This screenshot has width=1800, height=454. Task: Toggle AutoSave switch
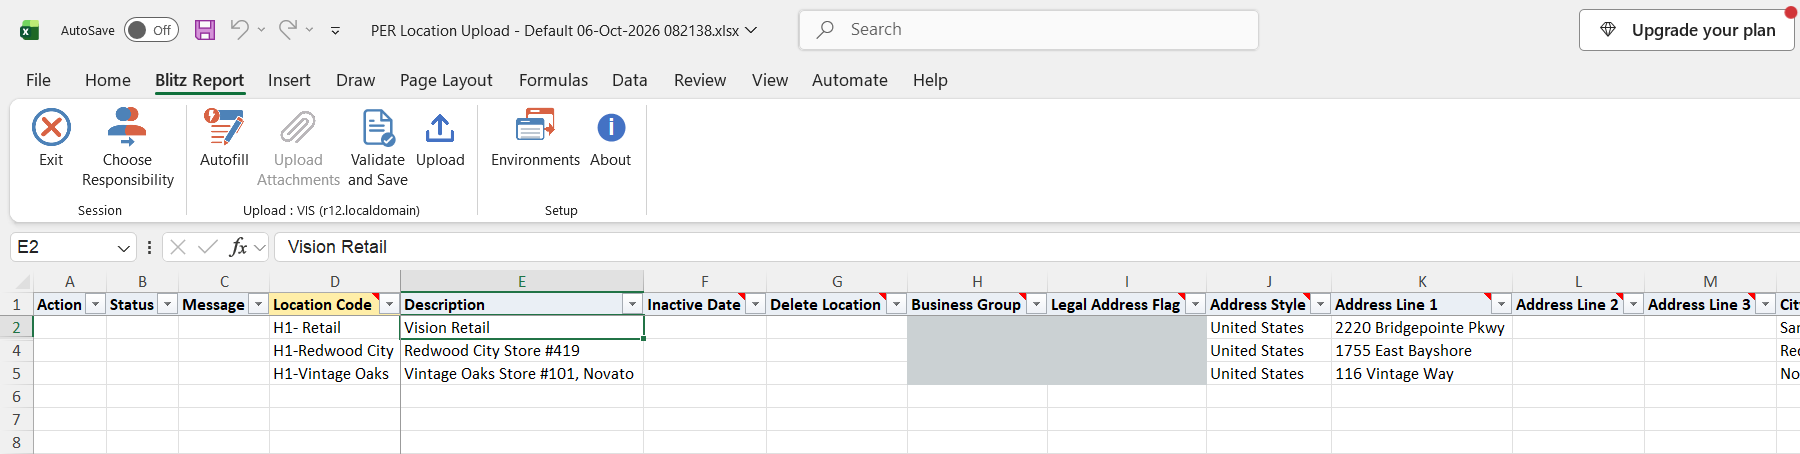(x=151, y=30)
